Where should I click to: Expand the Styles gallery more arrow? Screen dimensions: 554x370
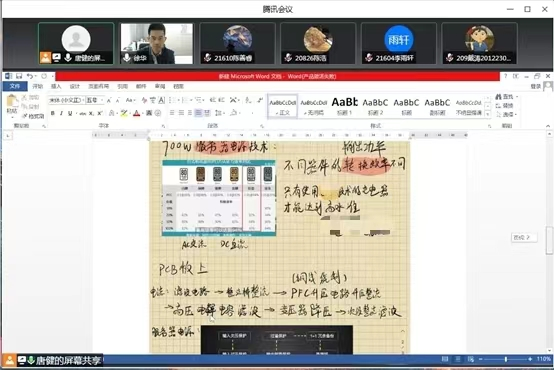488,114
